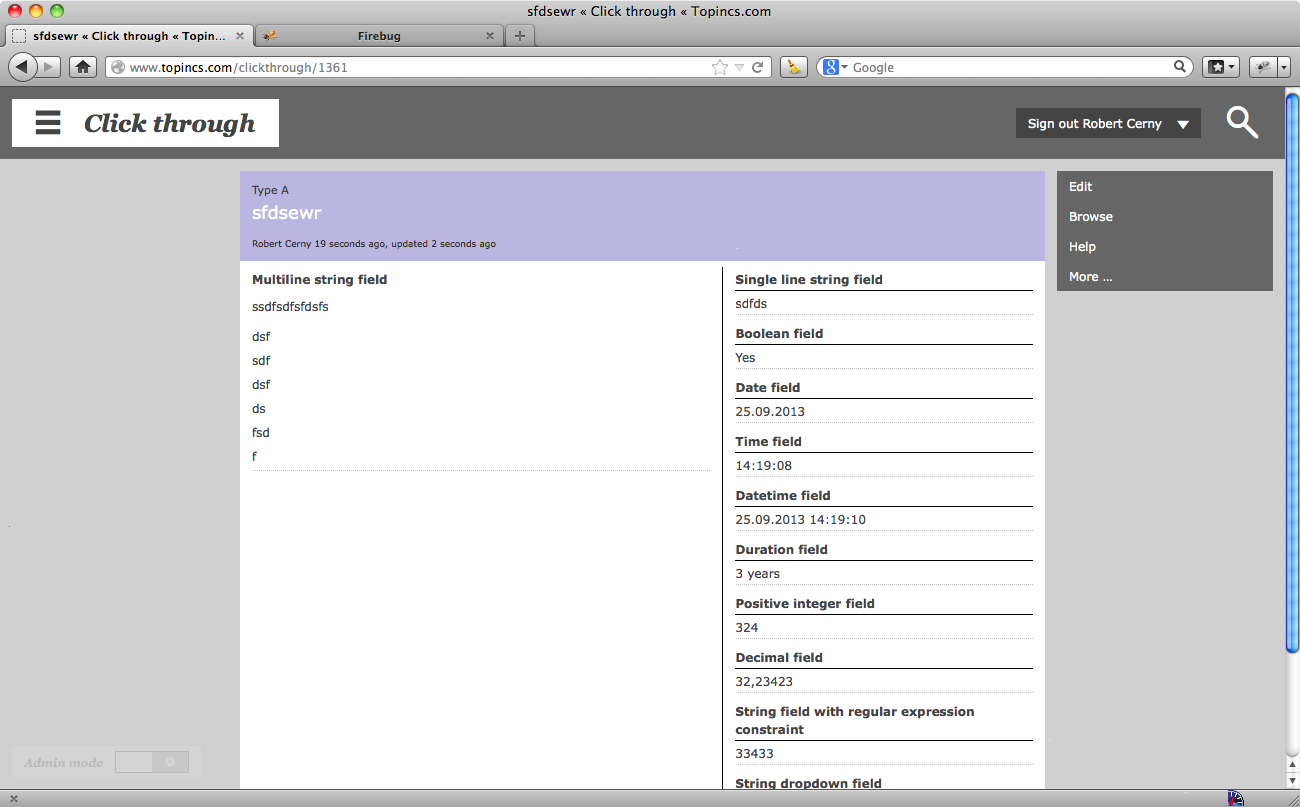Switch to the Firebug tab
1300x807 pixels.
(378, 36)
